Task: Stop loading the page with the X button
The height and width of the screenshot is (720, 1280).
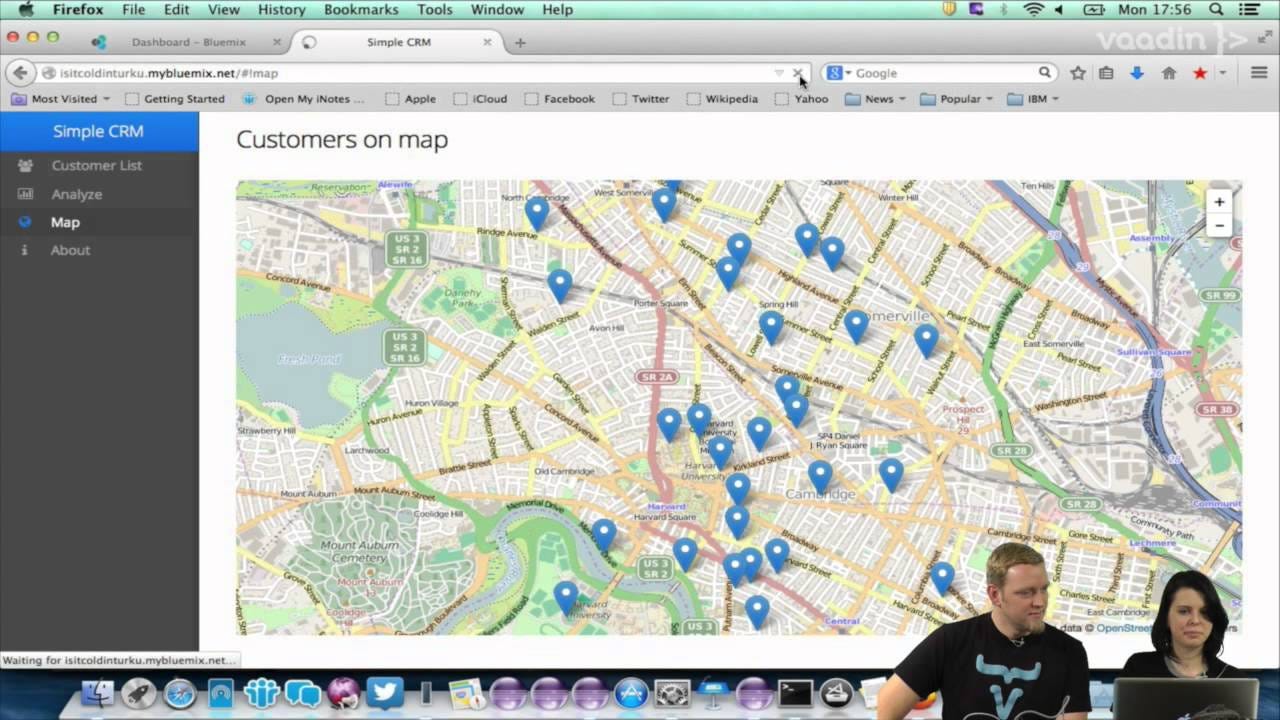Action: click(797, 73)
